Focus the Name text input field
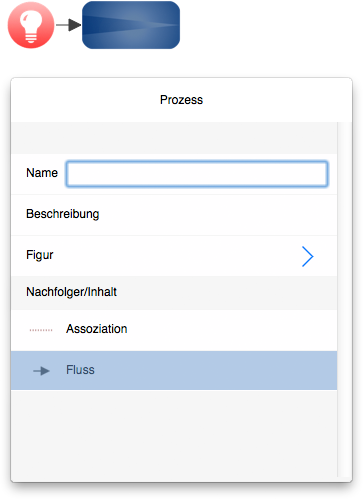Viewport: 363px width, 499px height. click(x=197, y=174)
